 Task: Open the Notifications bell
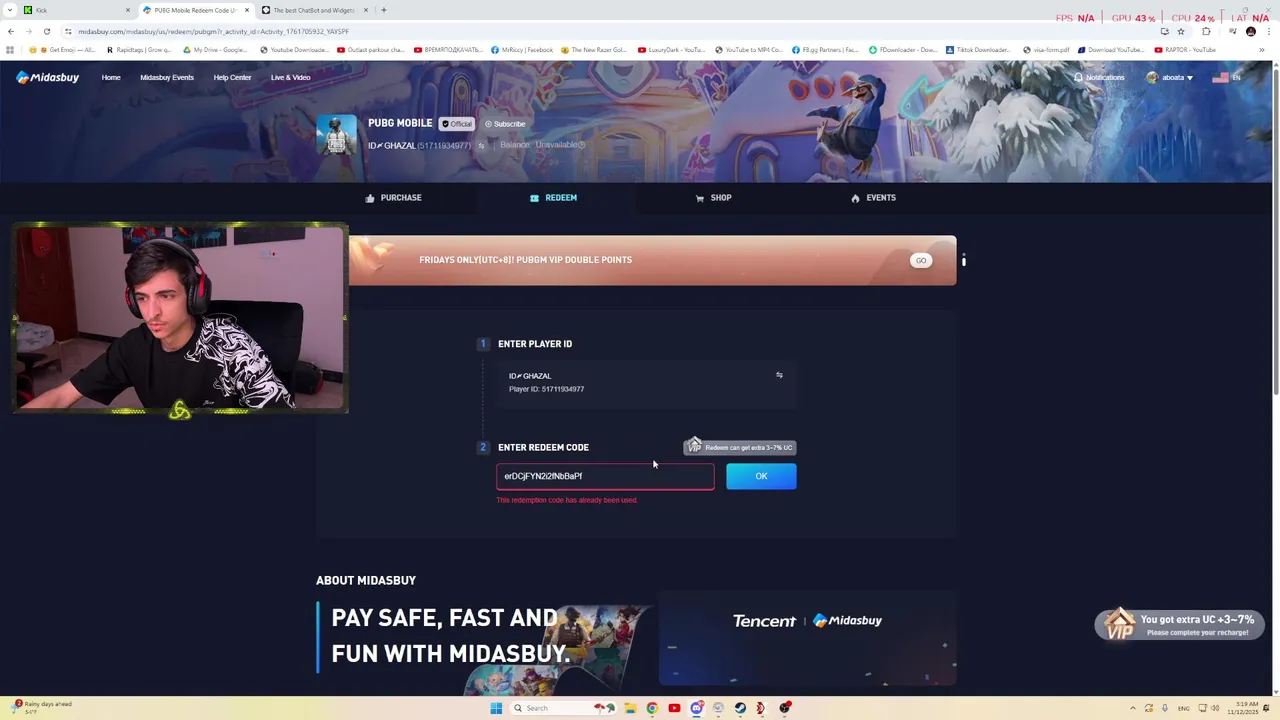click(1099, 77)
